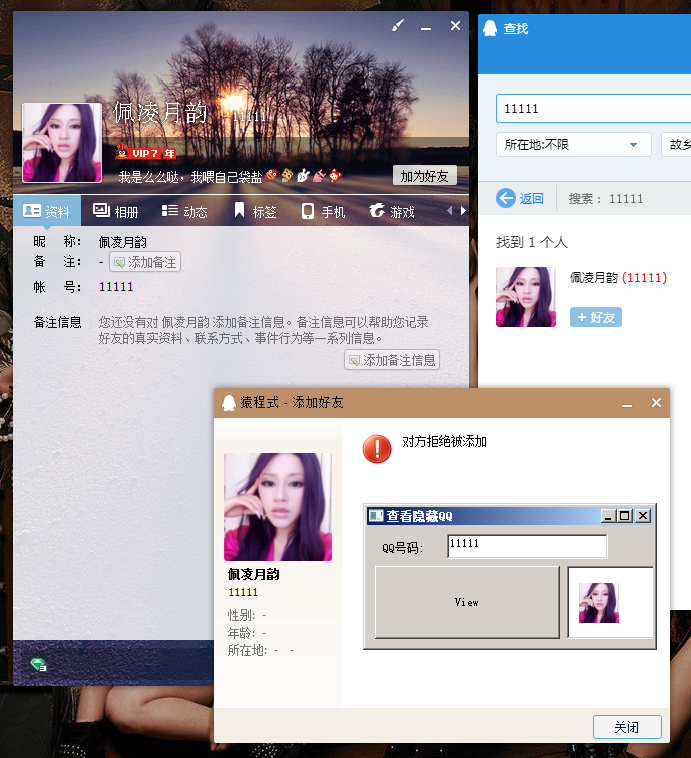
Task: Click the 加为好友 button on profile
Action: (424, 176)
